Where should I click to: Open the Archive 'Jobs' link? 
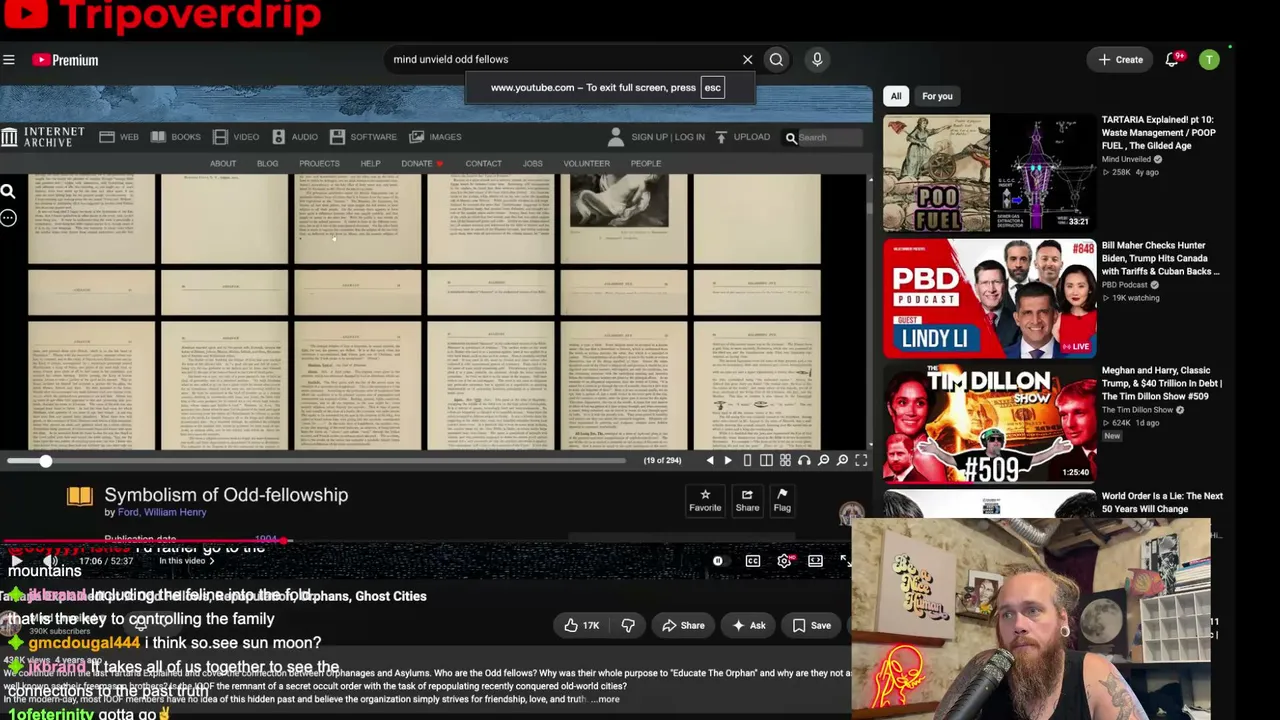(x=532, y=163)
